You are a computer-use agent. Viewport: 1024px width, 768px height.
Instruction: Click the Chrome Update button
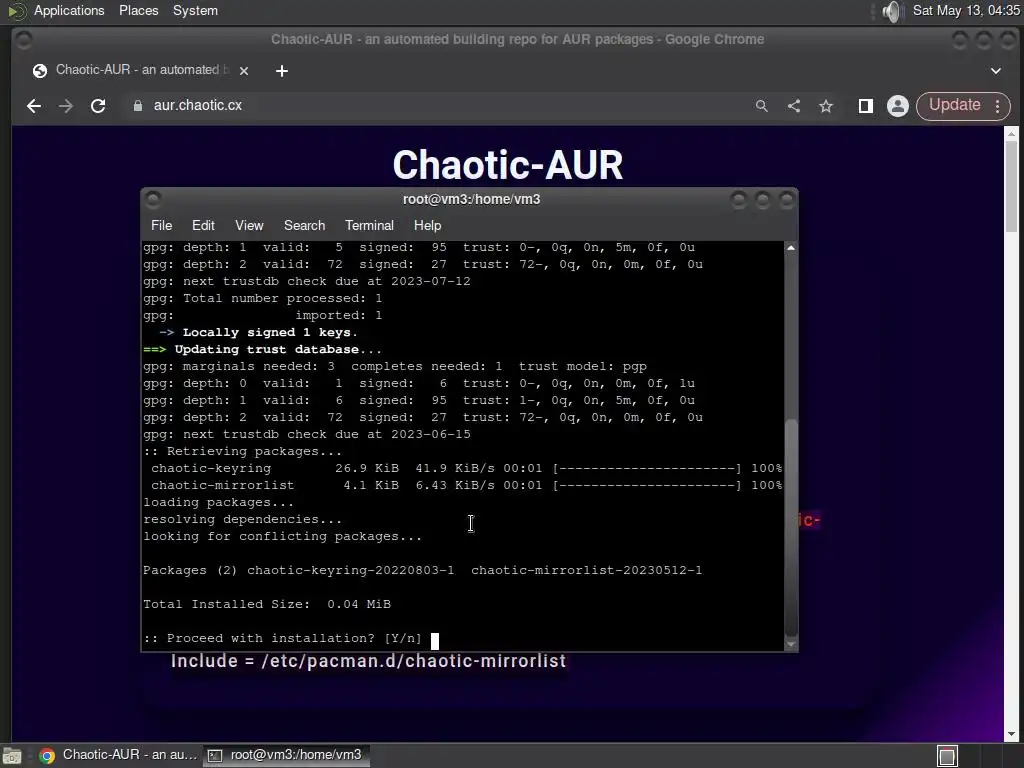coord(954,105)
